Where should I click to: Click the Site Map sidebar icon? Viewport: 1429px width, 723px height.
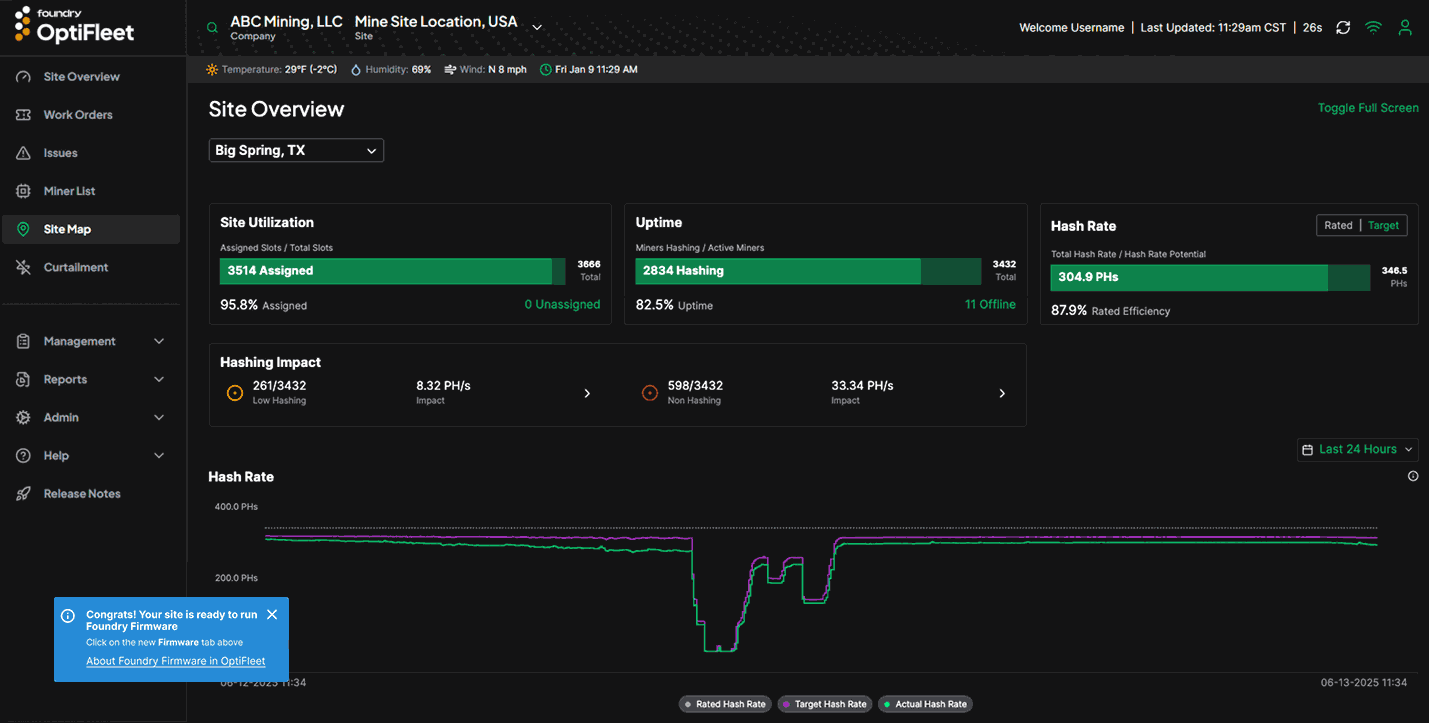[67, 229]
